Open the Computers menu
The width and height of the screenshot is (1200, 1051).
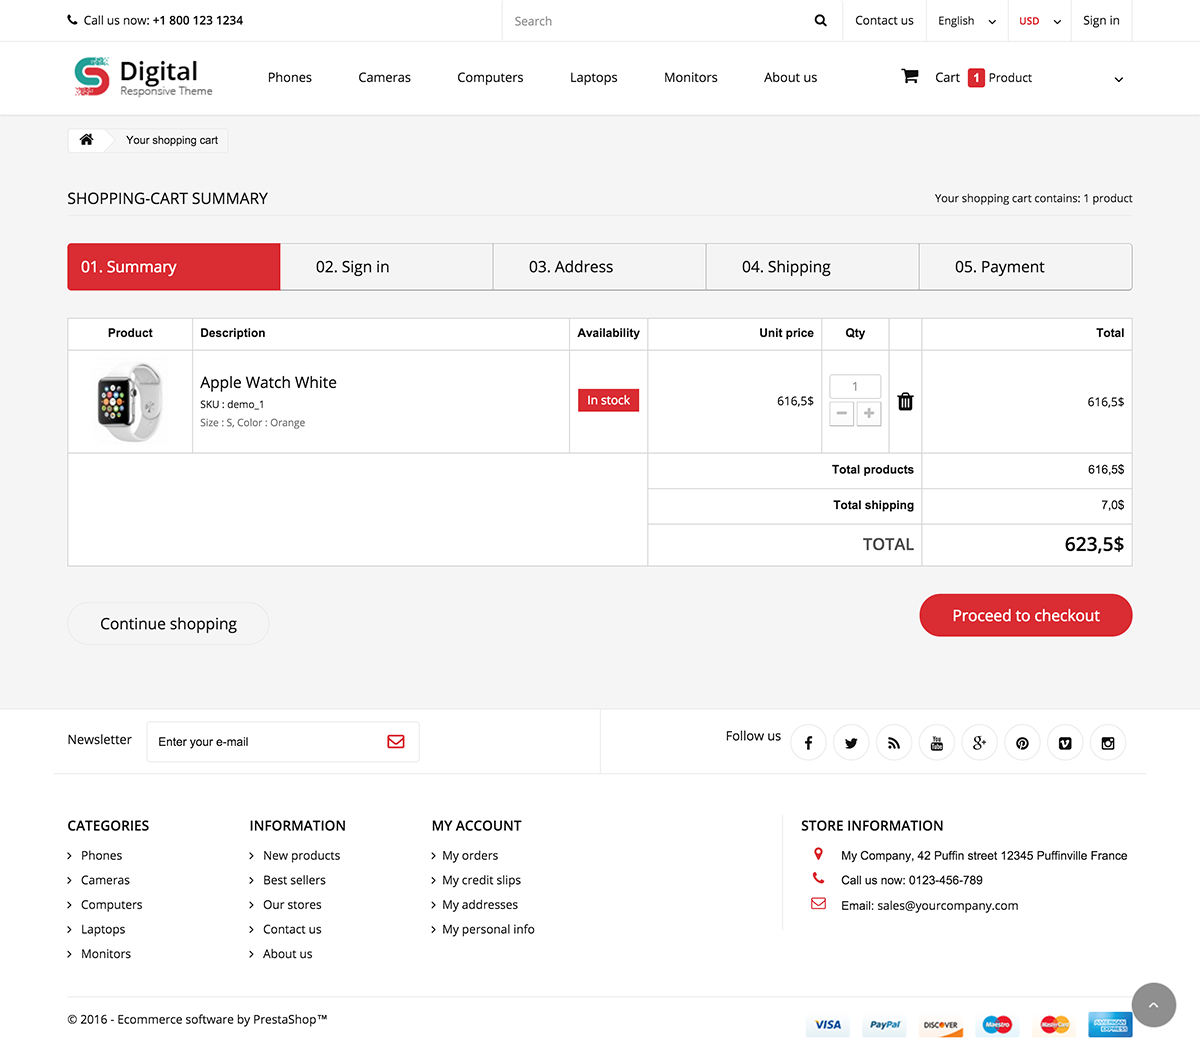pos(490,77)
